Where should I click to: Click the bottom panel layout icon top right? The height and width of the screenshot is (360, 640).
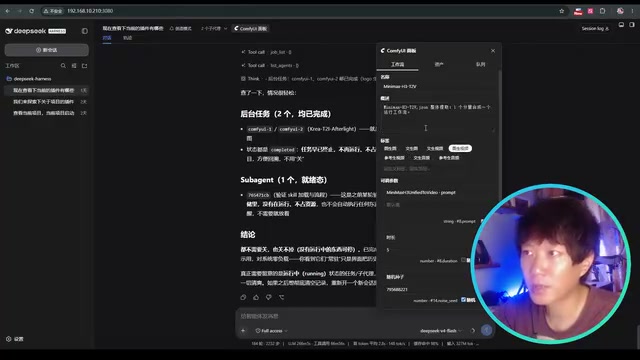click(x=621, y=25)
